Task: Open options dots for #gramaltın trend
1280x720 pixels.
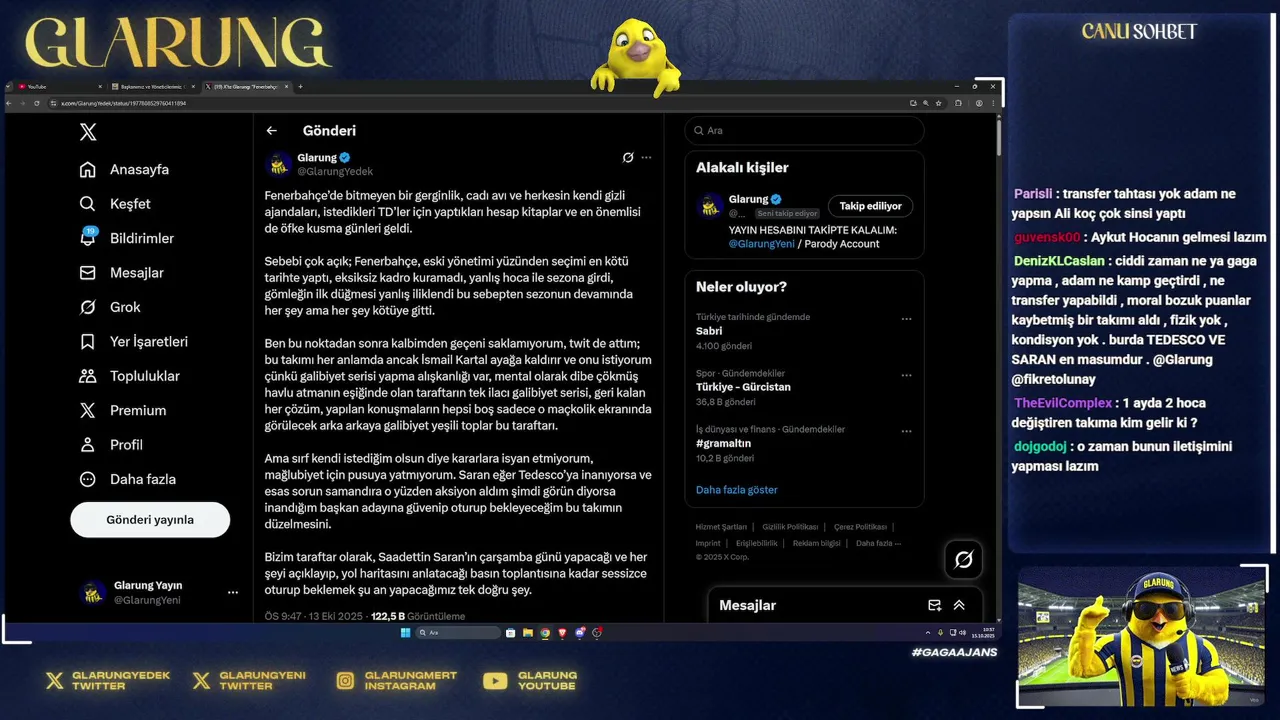Action: click(906, 431)
